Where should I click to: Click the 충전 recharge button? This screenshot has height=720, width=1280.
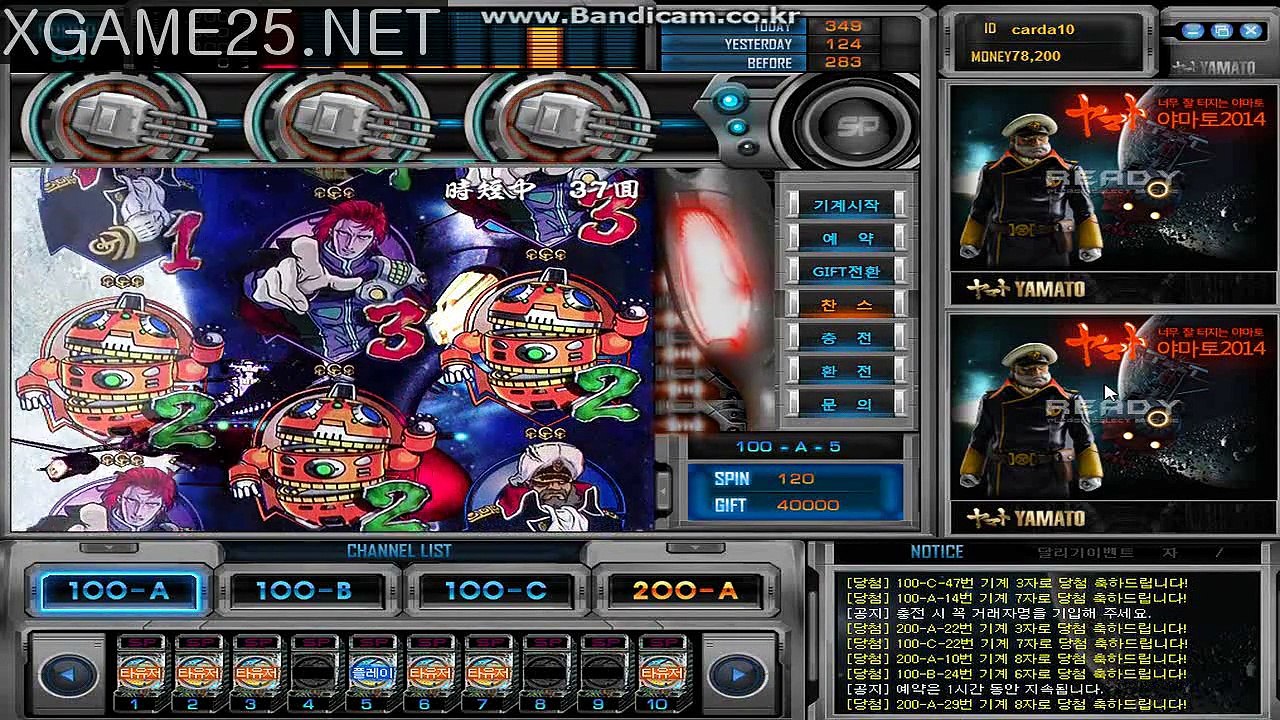pos(846,338)
